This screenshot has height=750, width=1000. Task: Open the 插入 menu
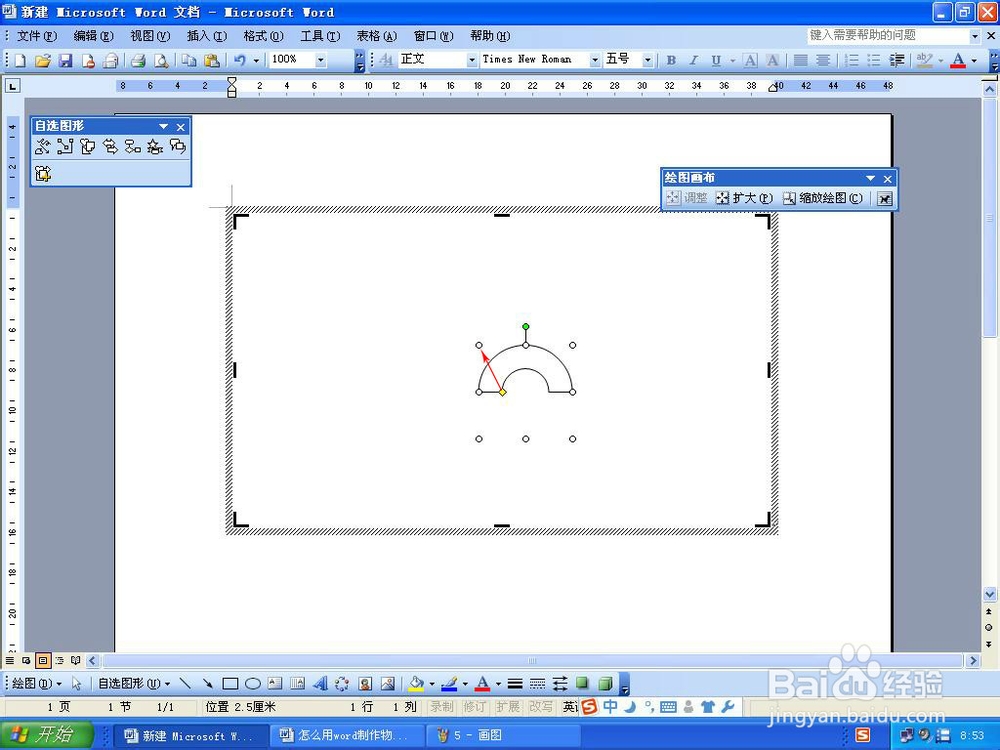pyautogui.click(x=207, y=36)
